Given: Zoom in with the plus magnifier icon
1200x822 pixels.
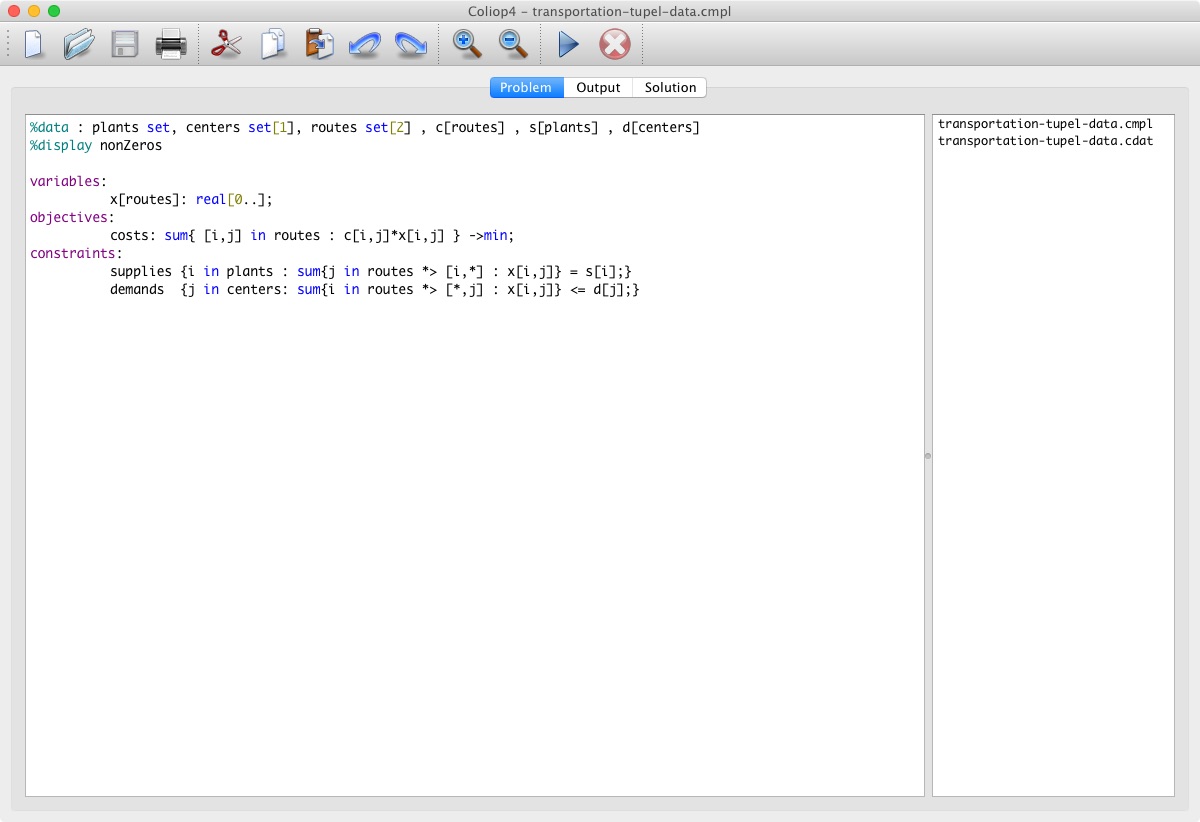Looking at the screenshot, I should [x=466, y=44].
